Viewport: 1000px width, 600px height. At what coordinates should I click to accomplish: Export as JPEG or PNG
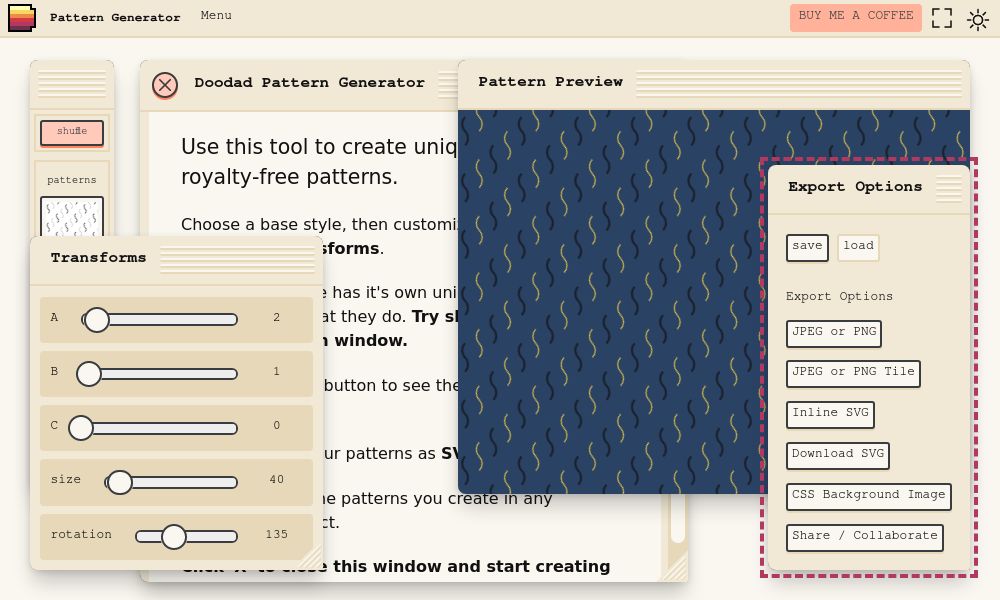click(833, 333)
